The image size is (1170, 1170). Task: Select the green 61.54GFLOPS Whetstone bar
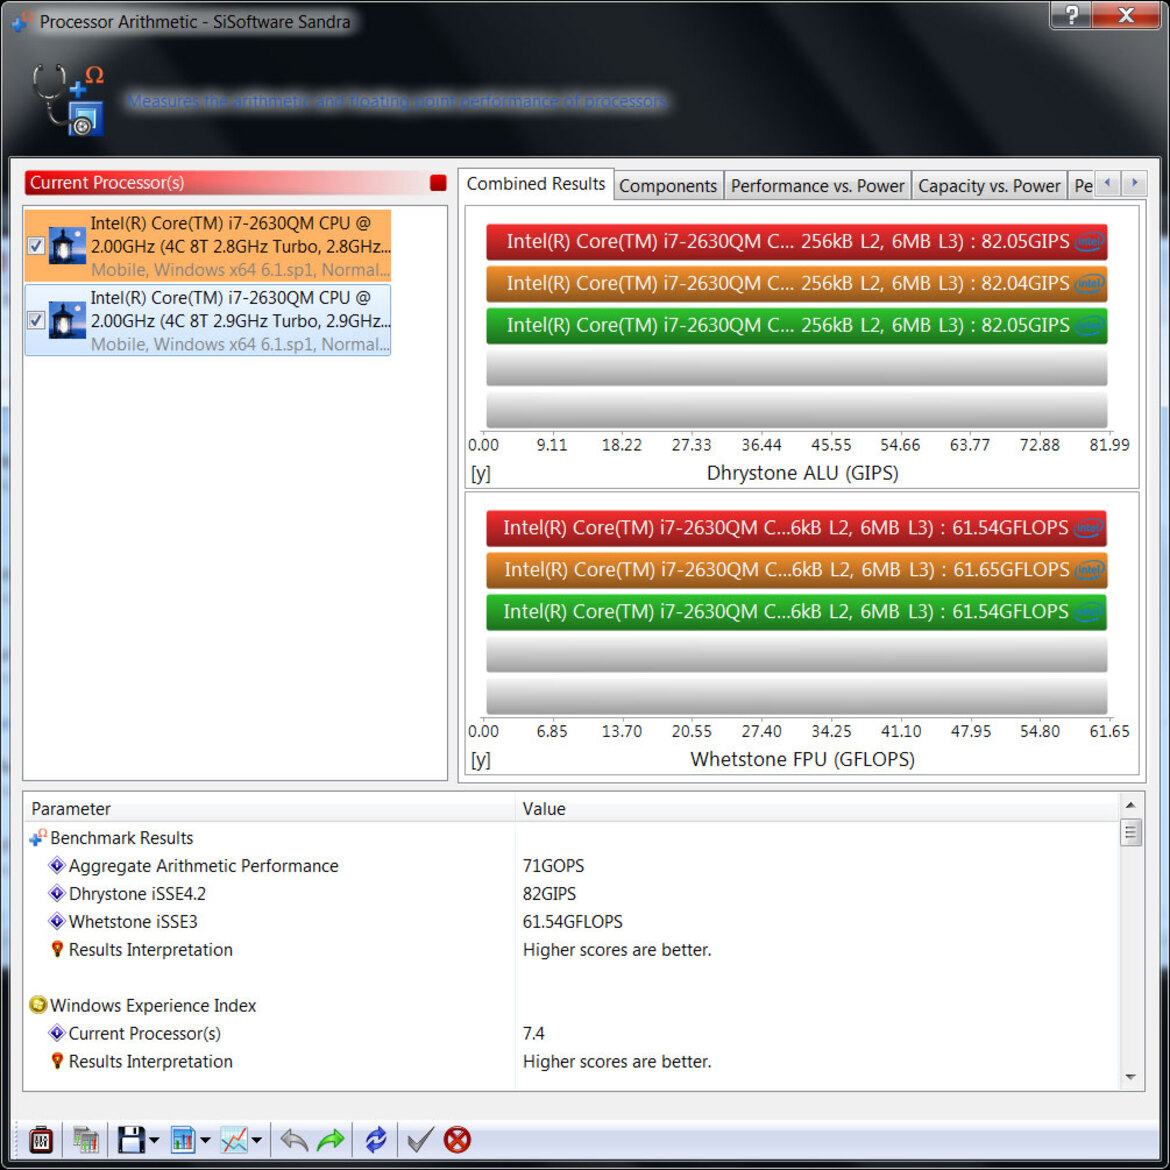pyautogui.click(x=796, y=612)
